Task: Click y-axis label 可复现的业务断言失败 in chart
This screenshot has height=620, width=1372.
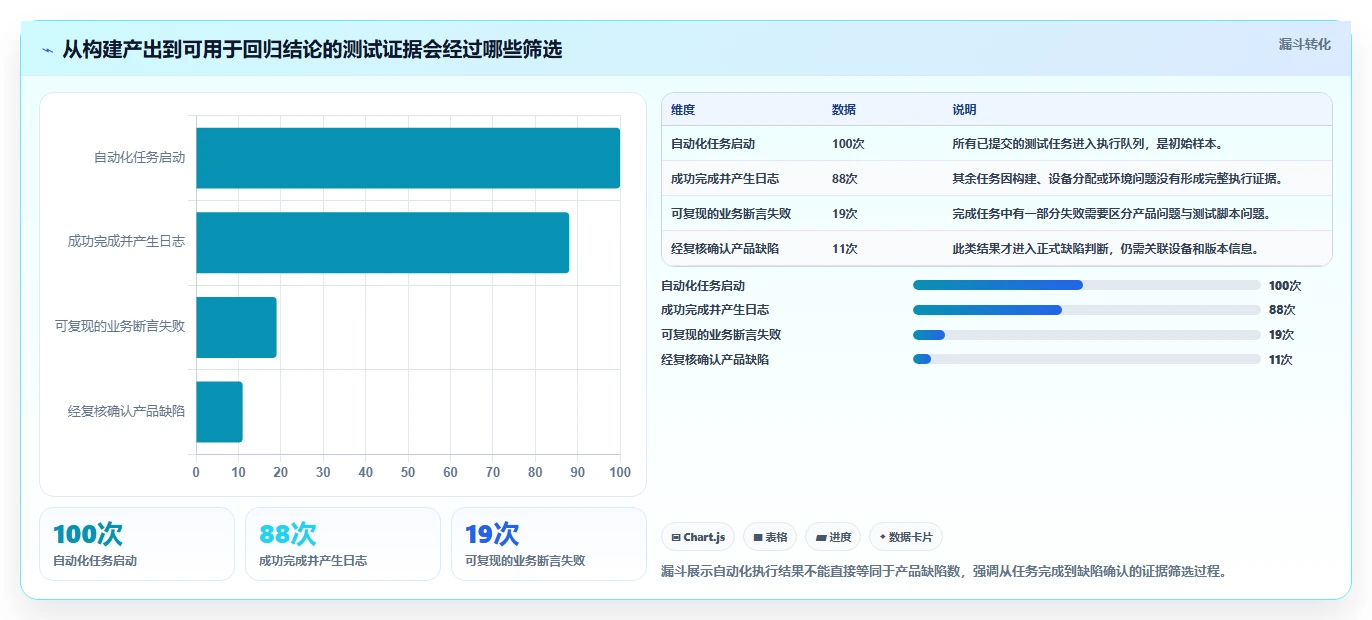Action: [x=120, y=327]
